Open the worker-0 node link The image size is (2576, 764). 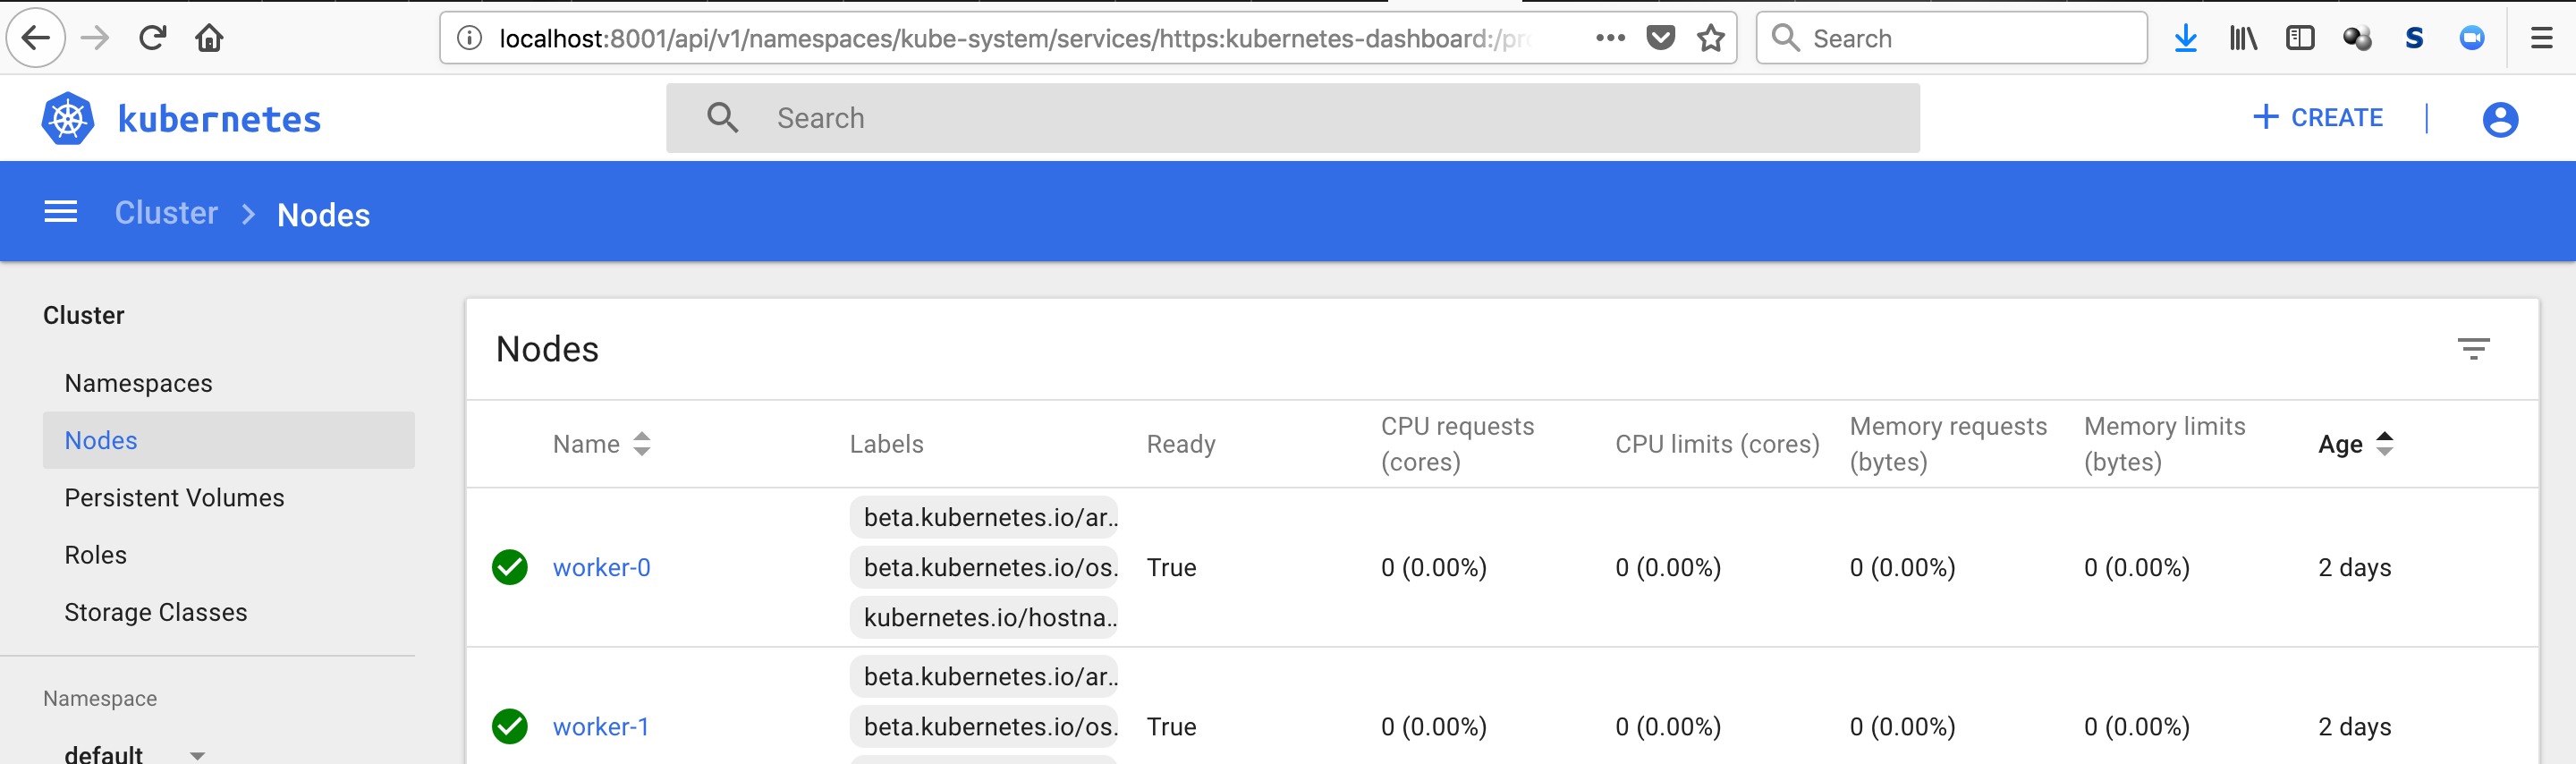pyautogui.click(x=601, y=567)
